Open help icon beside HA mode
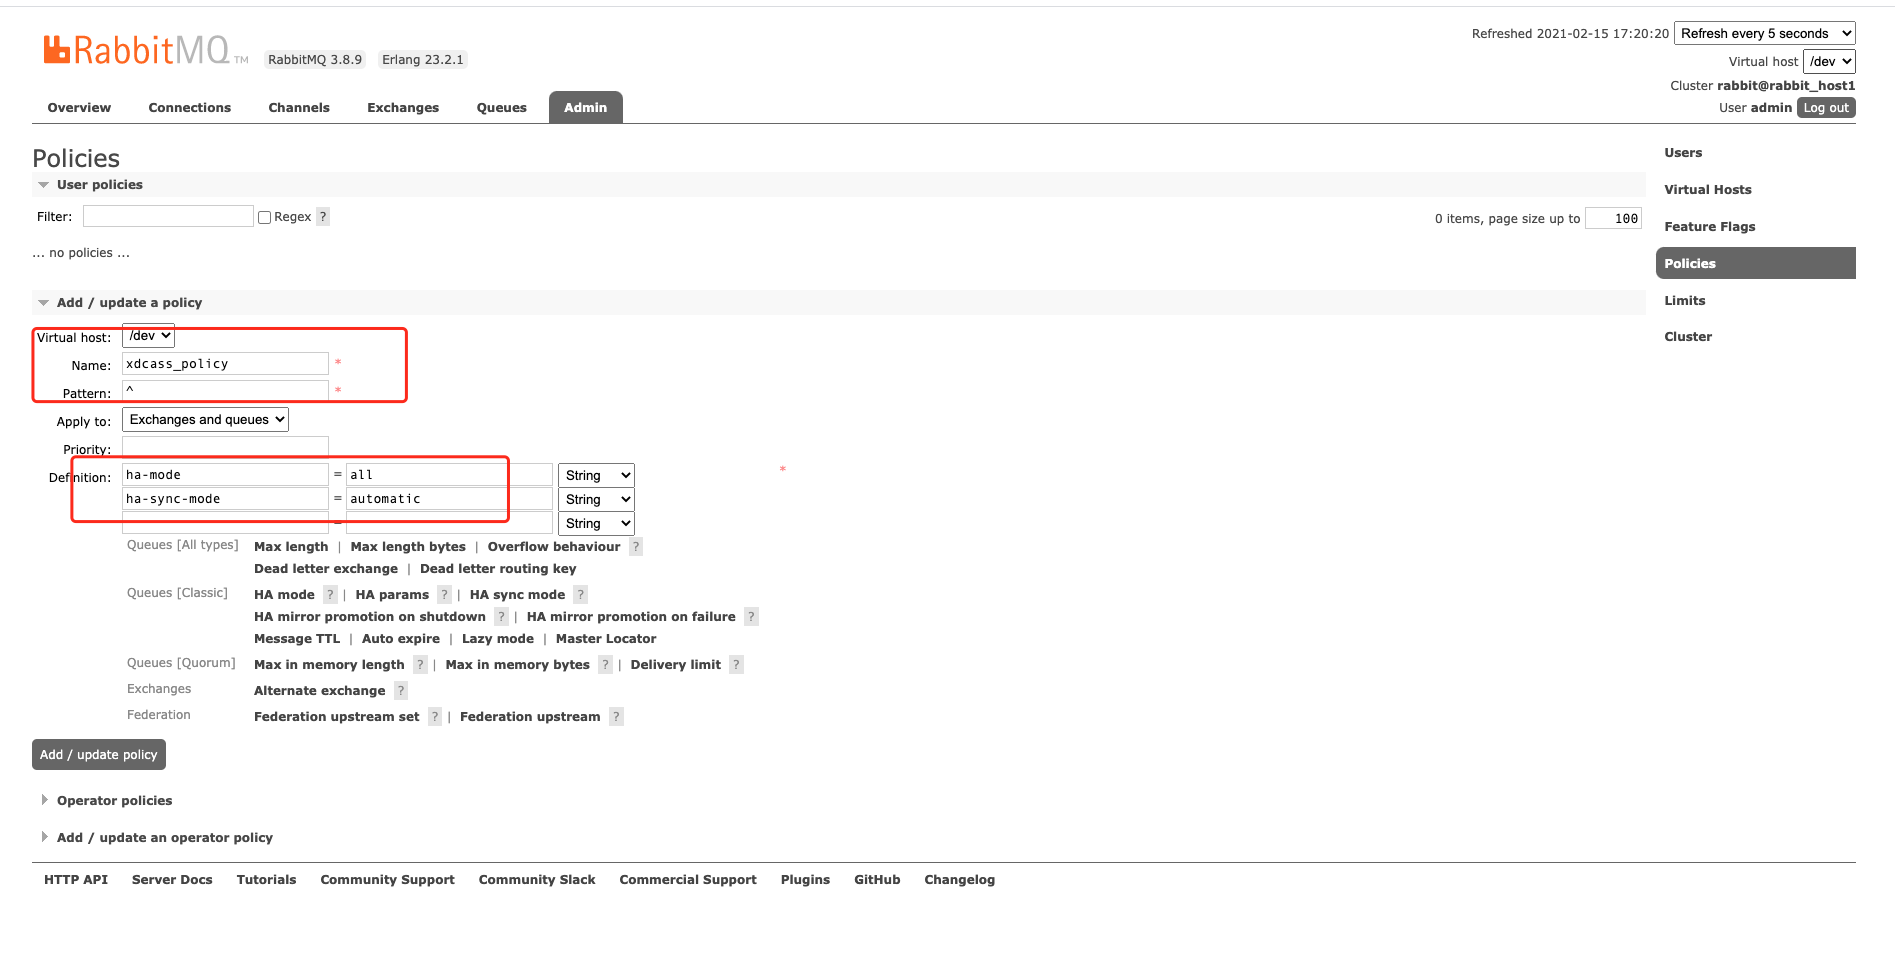Screen dimensions: 1895x958 [330, 595]
